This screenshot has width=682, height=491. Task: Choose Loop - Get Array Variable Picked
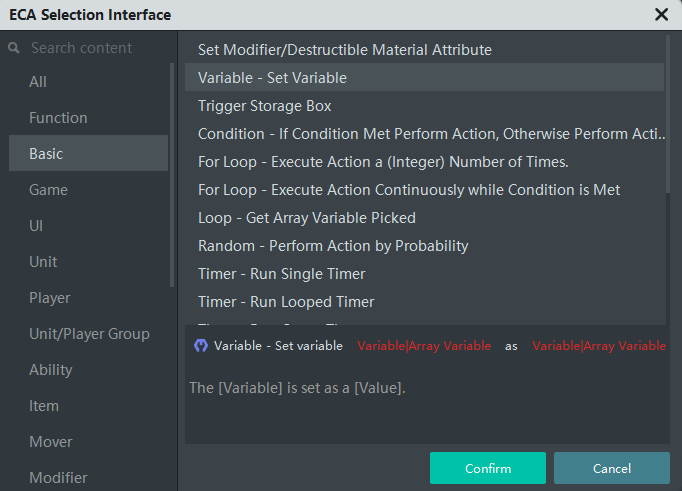[425, 218]
